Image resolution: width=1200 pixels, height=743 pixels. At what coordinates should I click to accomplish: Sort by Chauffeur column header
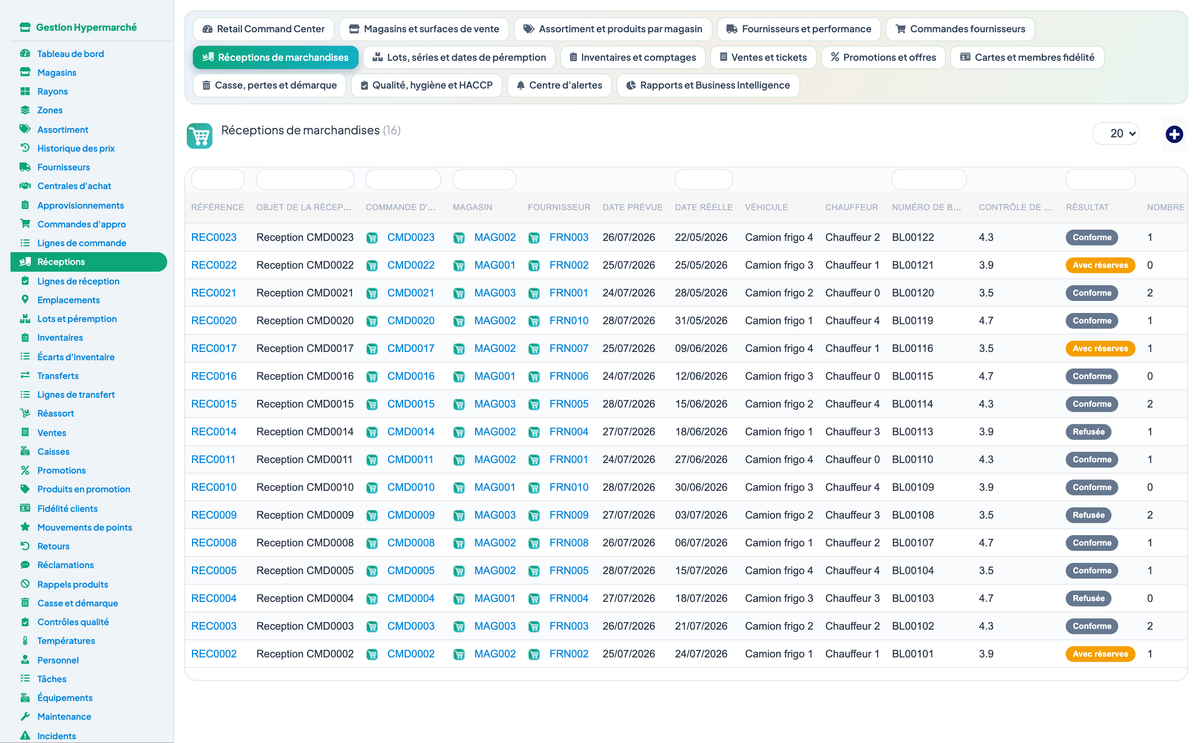[851, 207]
